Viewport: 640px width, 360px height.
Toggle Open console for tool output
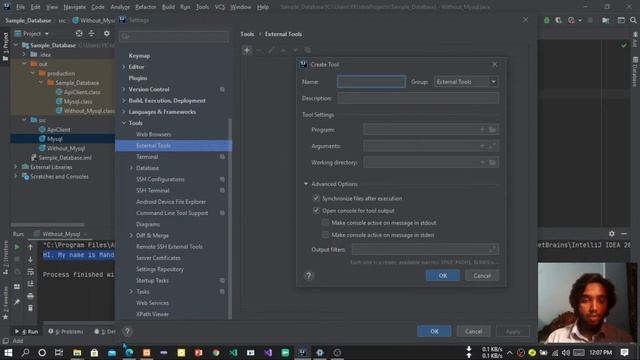point(316,211)
